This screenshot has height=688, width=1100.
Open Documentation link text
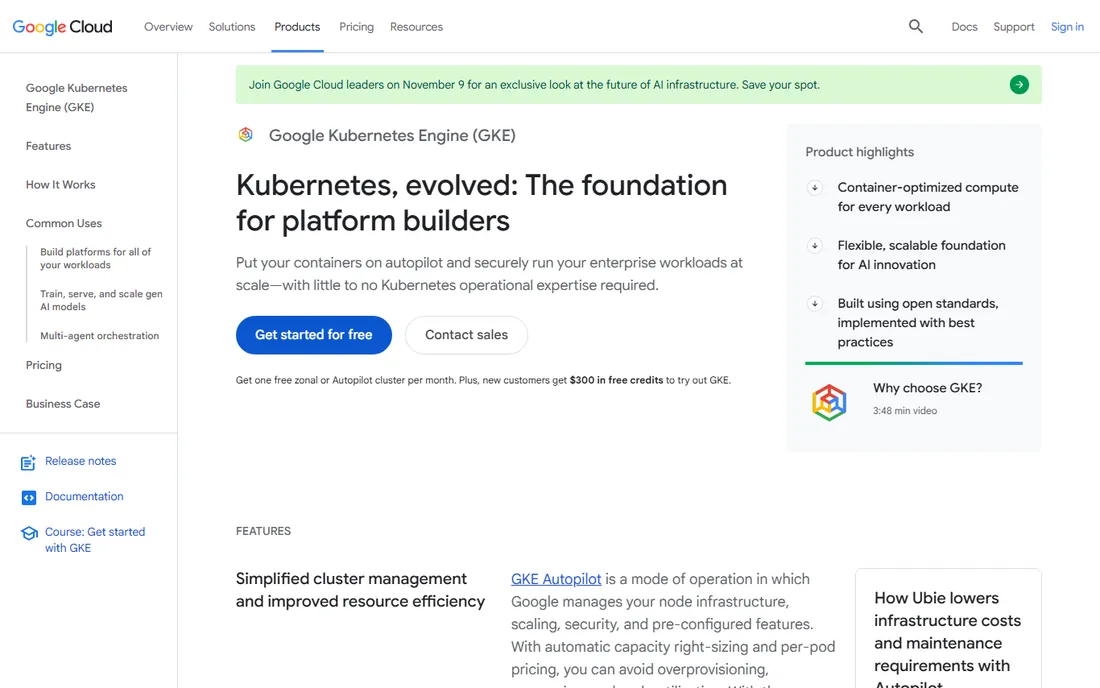tap(84, 496)
